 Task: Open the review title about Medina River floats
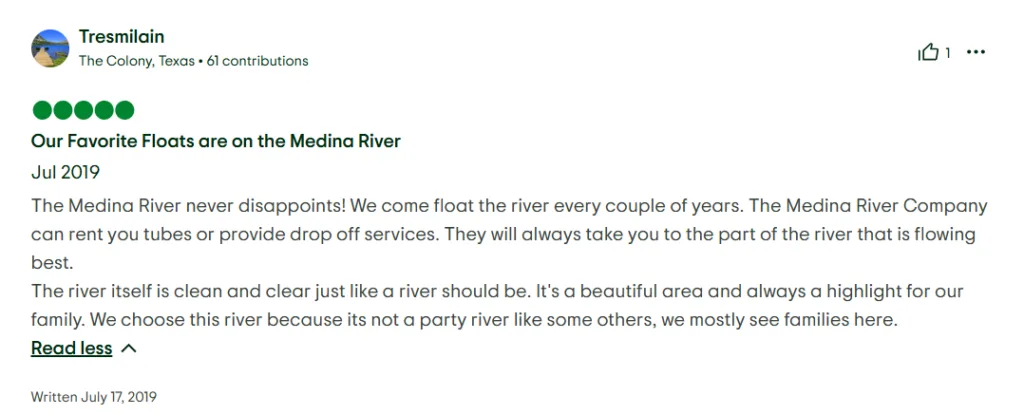point(216,141)
